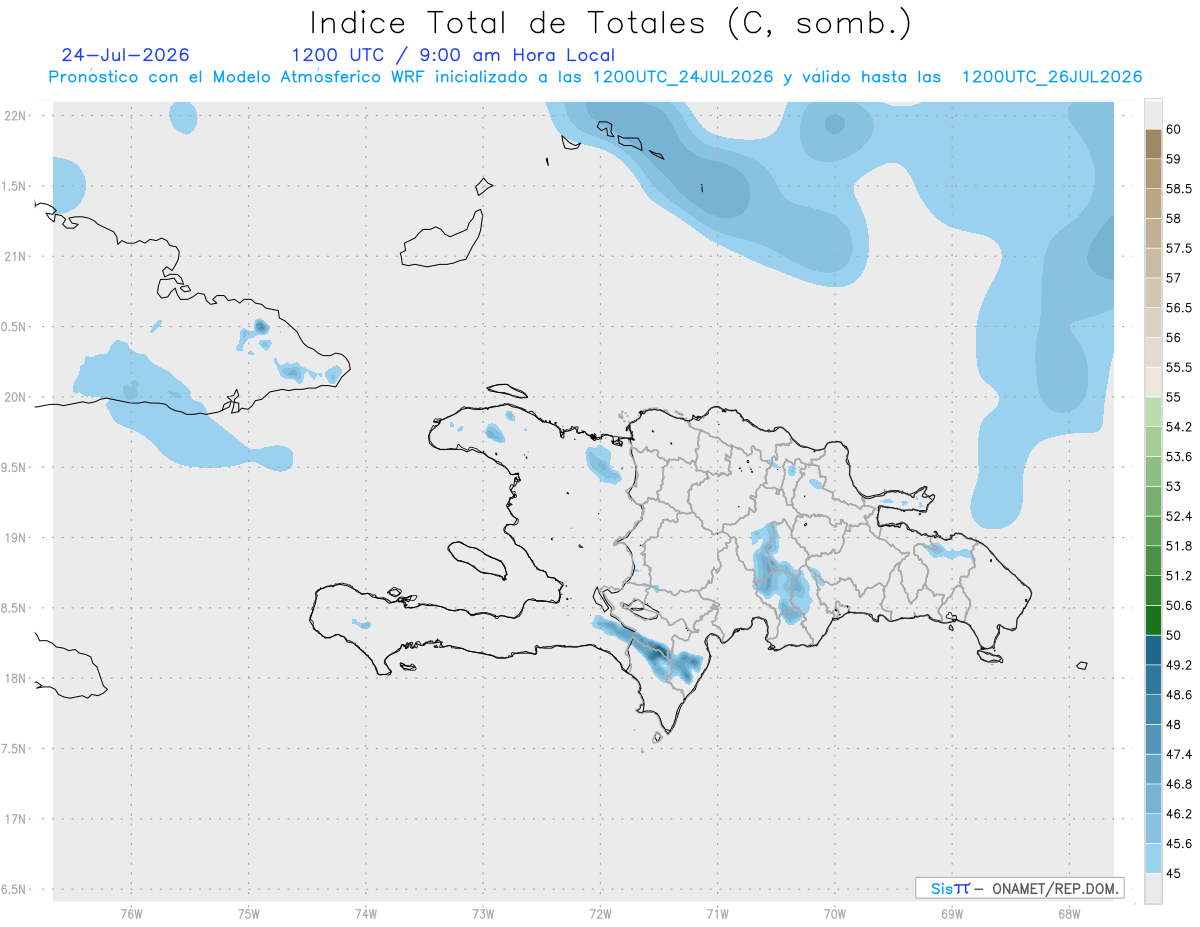The height and width of the screenshot is (927, 1200).
Task: Pick the light blue swatch between 45 and 45.6
Action: click(1153, 859)
